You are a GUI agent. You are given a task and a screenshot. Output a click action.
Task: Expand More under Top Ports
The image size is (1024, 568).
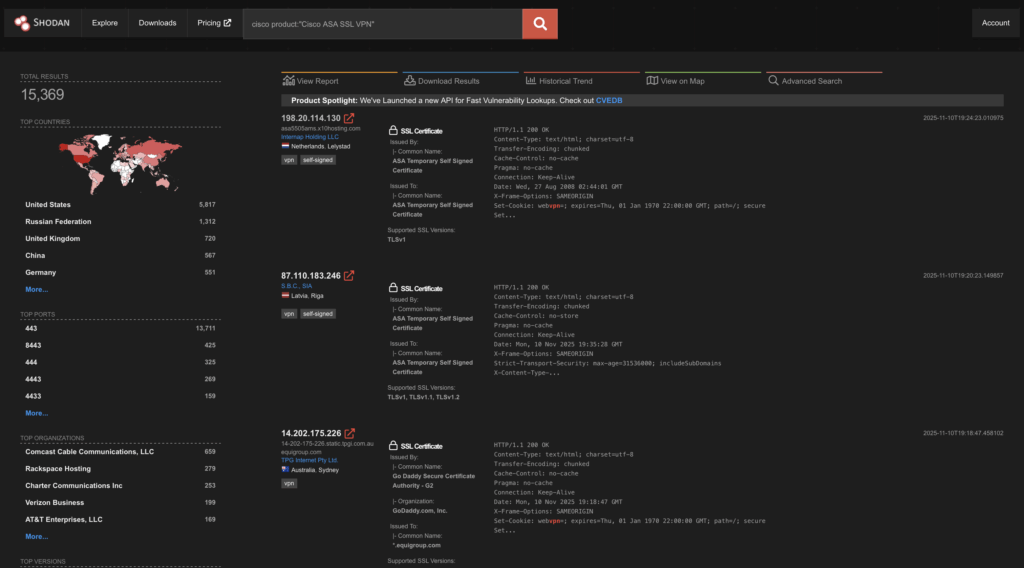click(x=36, y=413)
